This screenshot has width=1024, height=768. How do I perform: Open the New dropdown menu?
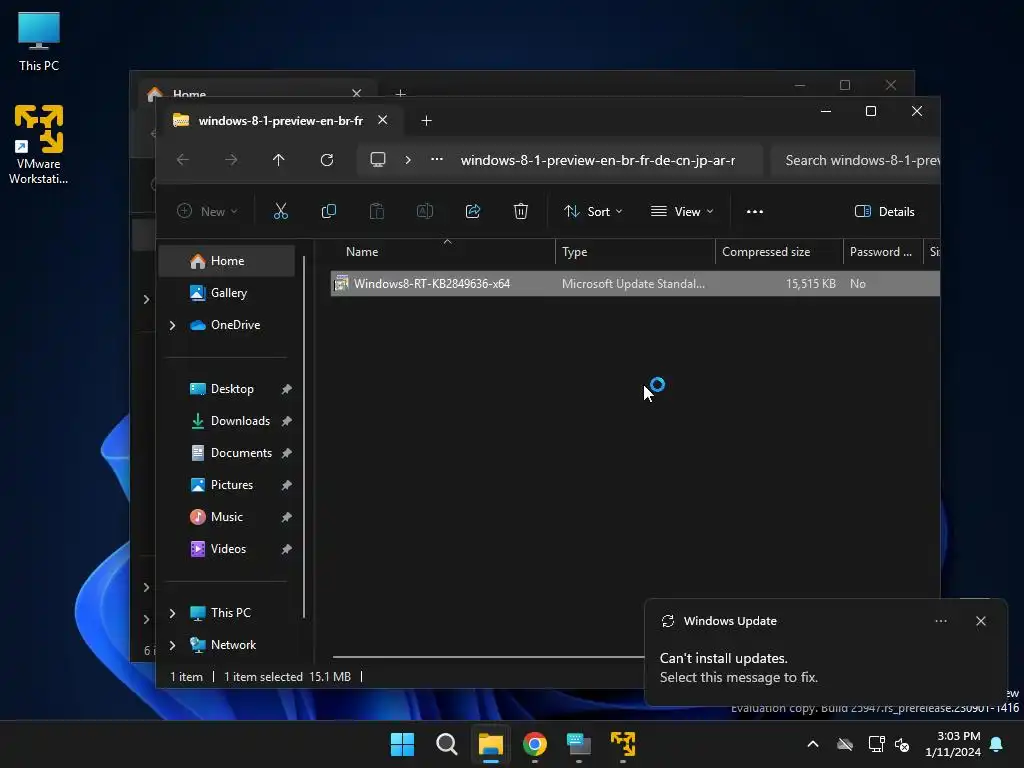[208, 212]
